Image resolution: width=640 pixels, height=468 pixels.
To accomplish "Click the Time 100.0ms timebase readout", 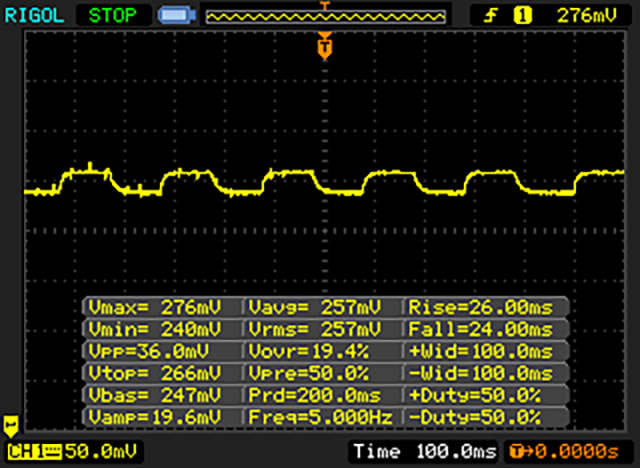I will pyautogui.click(x=425, y=452).
